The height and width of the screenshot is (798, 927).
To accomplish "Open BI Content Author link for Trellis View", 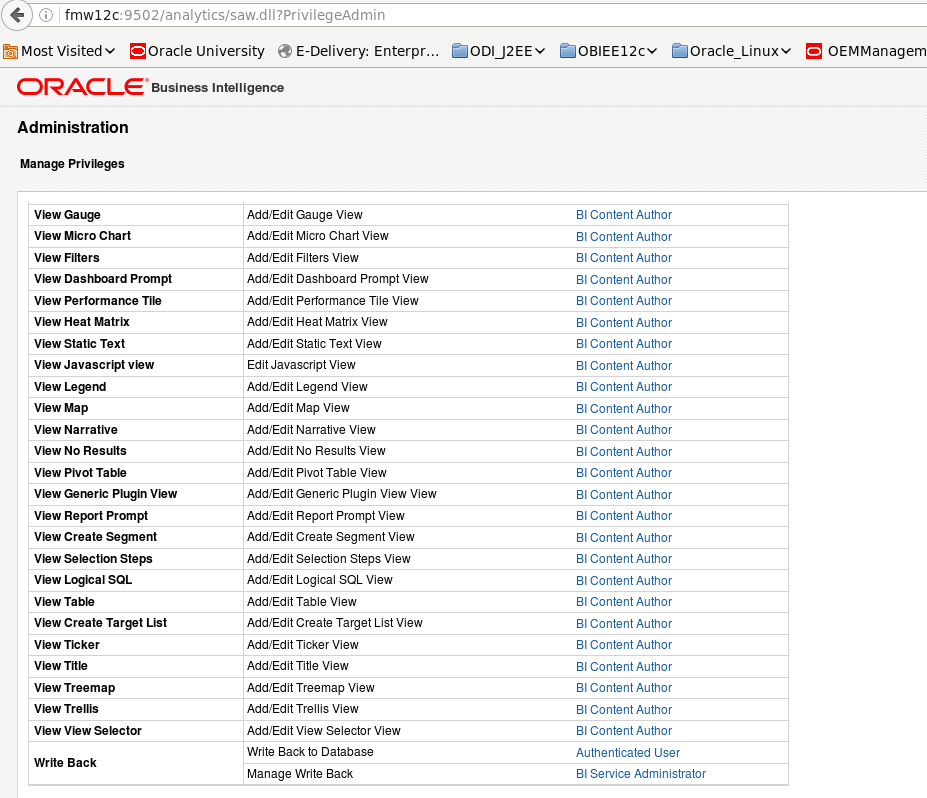I will point(624,709).
